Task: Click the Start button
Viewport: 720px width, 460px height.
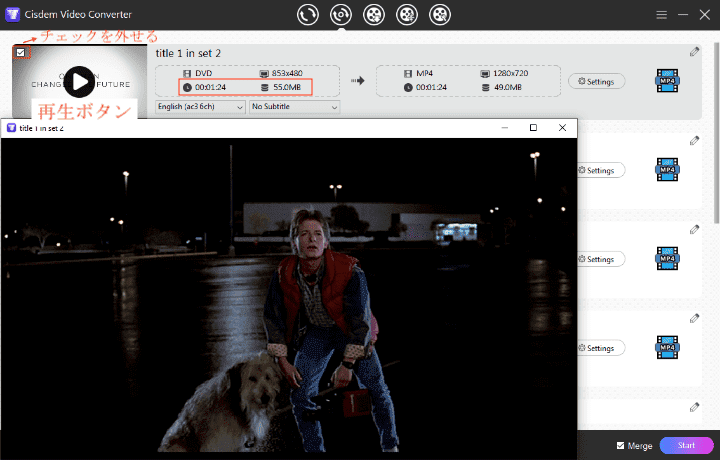Action: click(x=686, y=445)
